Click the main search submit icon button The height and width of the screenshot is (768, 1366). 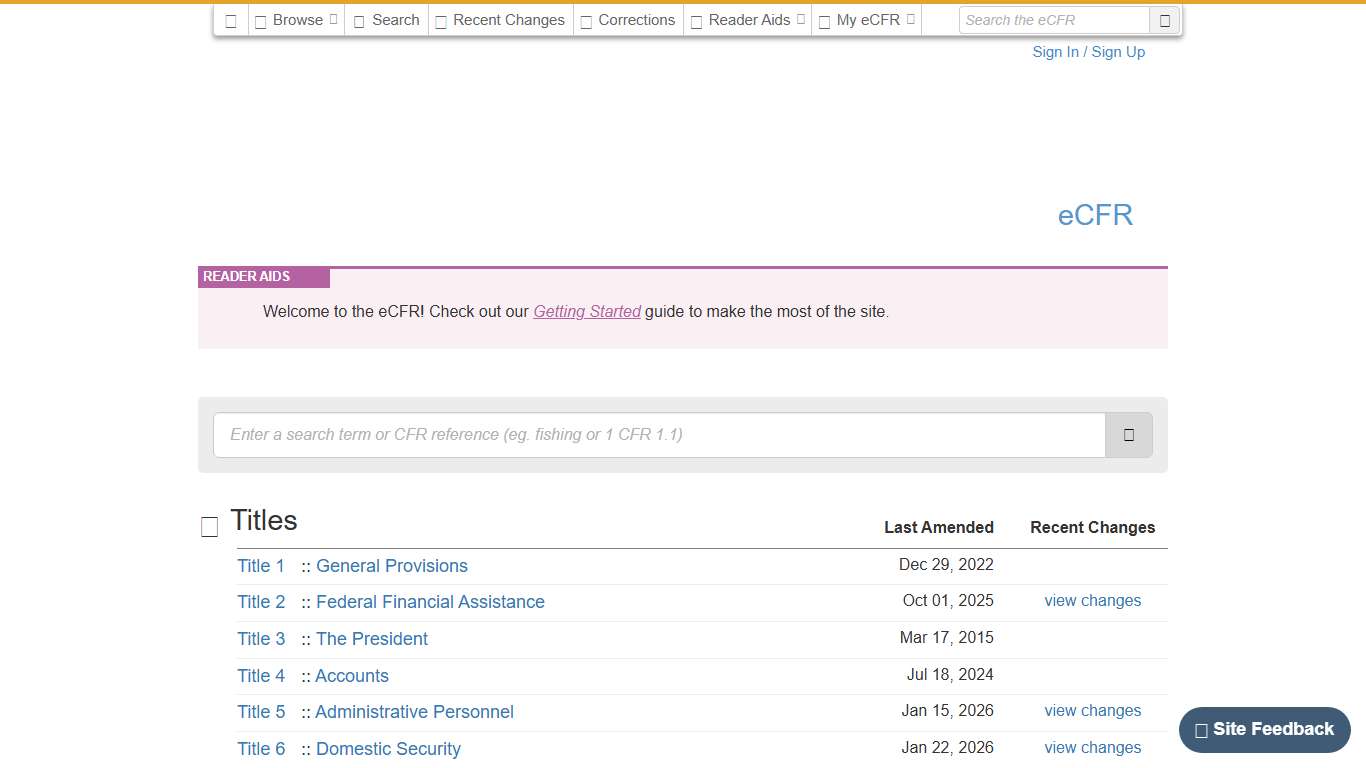[1128, 435]
